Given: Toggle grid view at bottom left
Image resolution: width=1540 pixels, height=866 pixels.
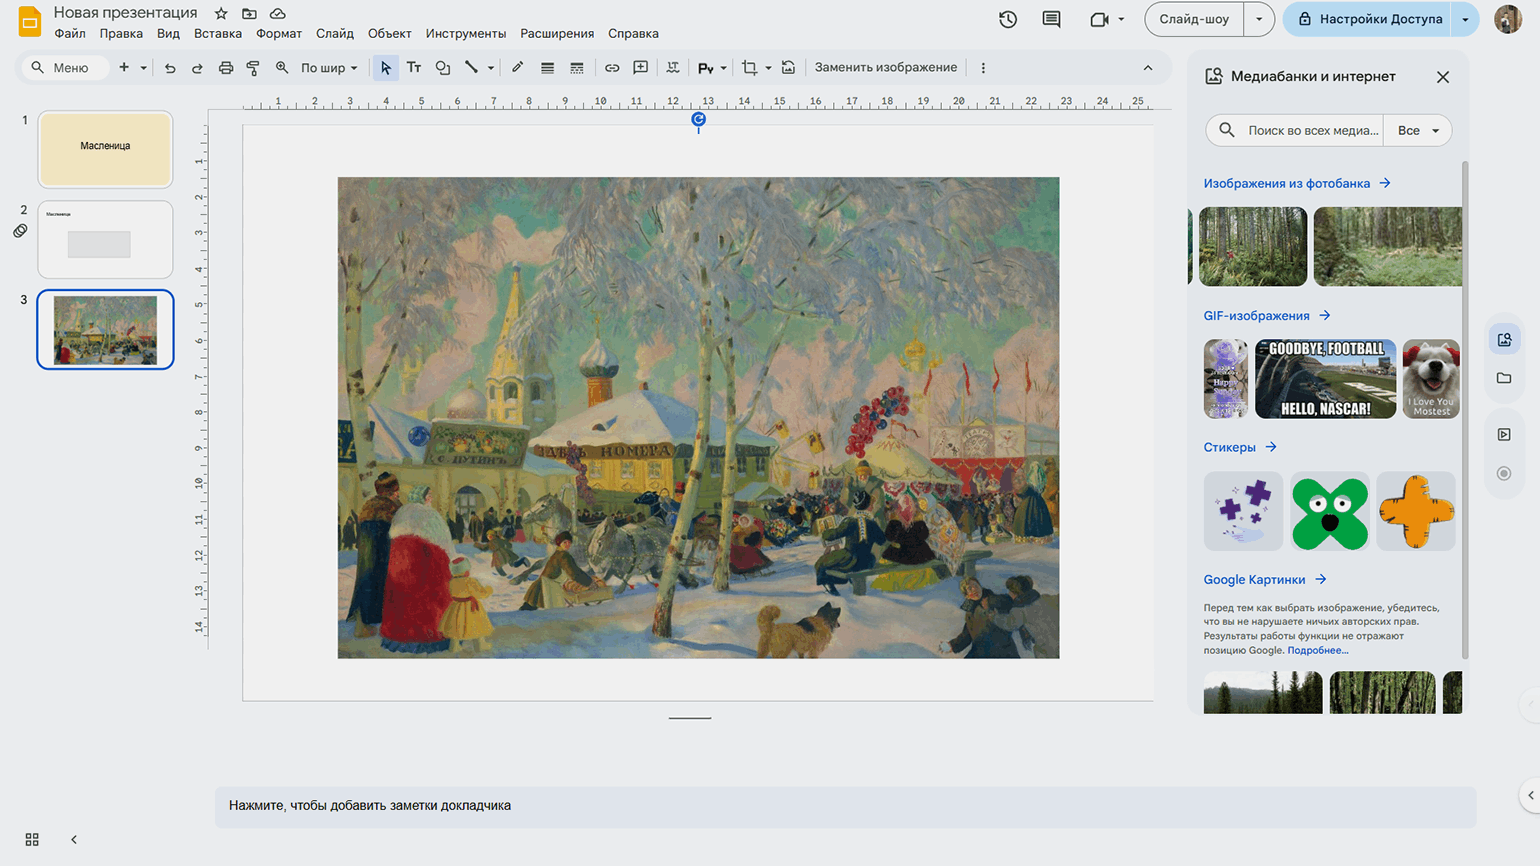Looking at the screenshot, I should [x=32, y=840].
